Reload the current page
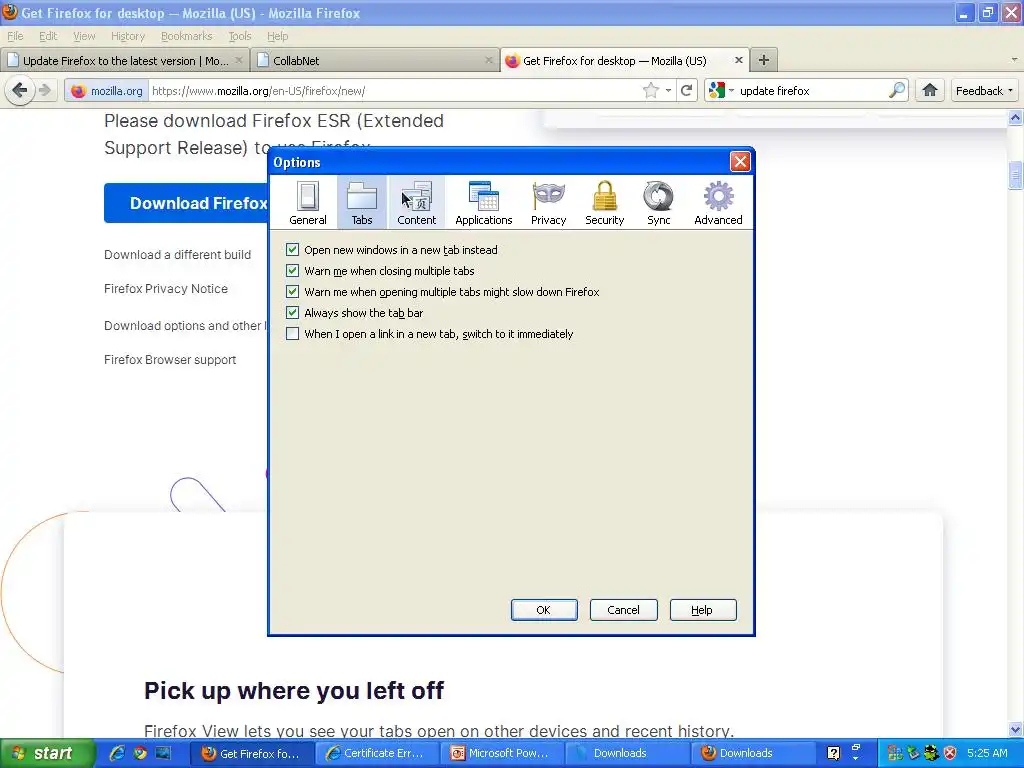The height and width of the screenshot is (768, 1024). pos(686,90)
